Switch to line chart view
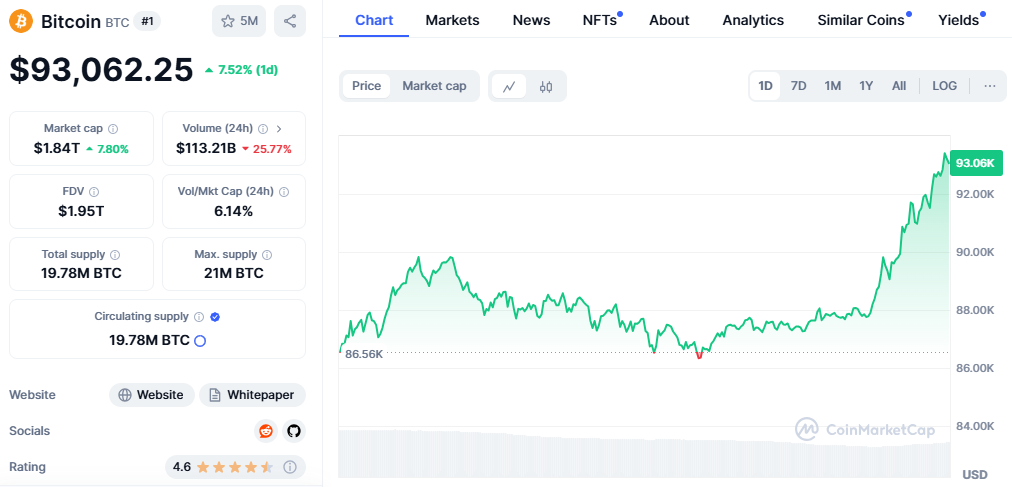The width and height of the screenshot is (1012, 487). tap(509, 86)
